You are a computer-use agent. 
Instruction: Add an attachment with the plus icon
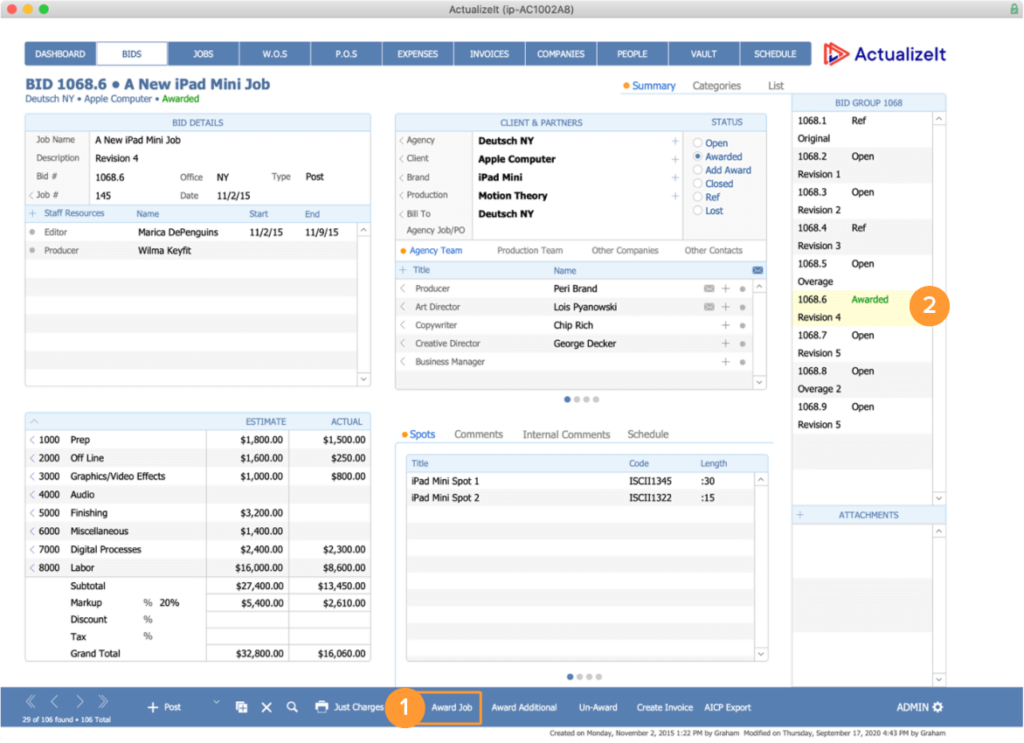[x=800, y=516]
